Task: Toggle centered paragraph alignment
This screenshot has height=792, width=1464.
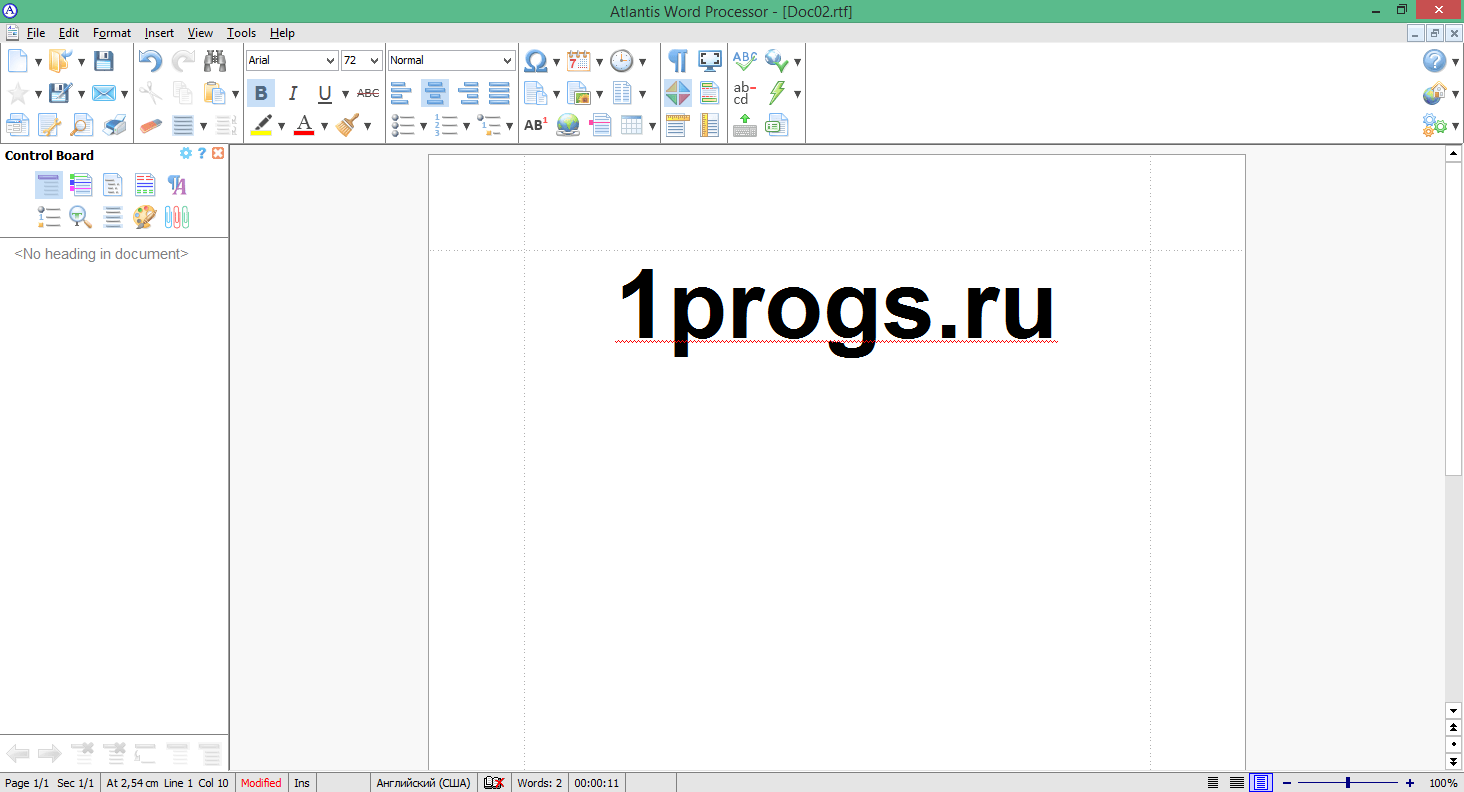Action: [435, 92]
